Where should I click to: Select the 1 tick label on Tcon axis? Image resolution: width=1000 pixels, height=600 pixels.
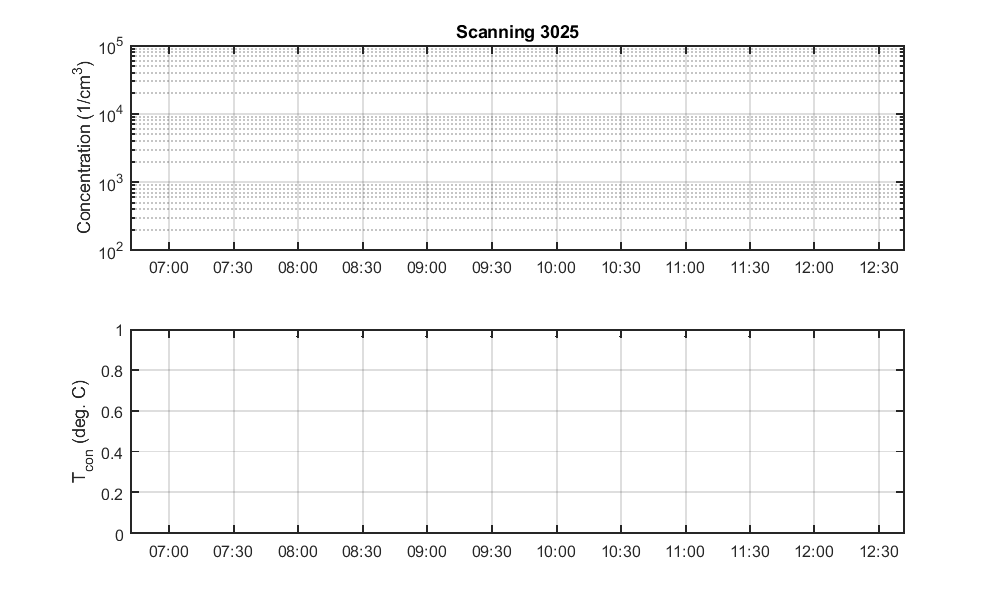(119, 330)
